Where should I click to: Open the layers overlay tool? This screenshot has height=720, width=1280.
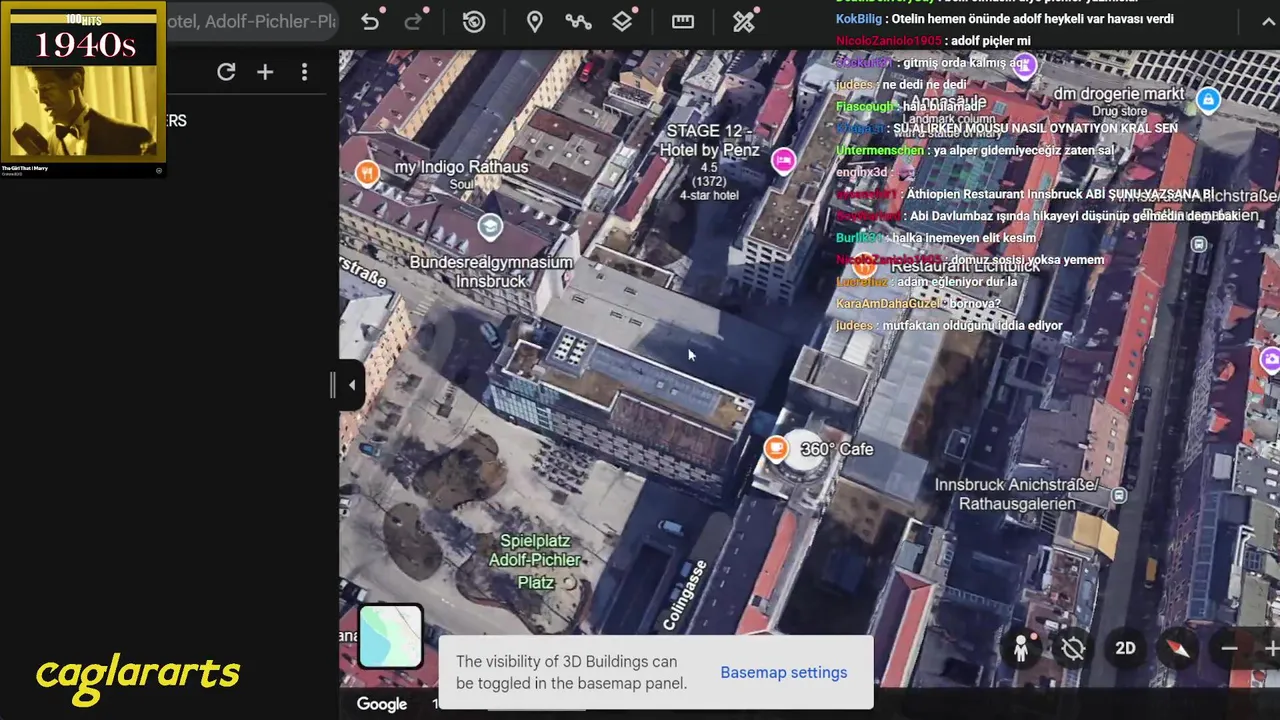622,22
